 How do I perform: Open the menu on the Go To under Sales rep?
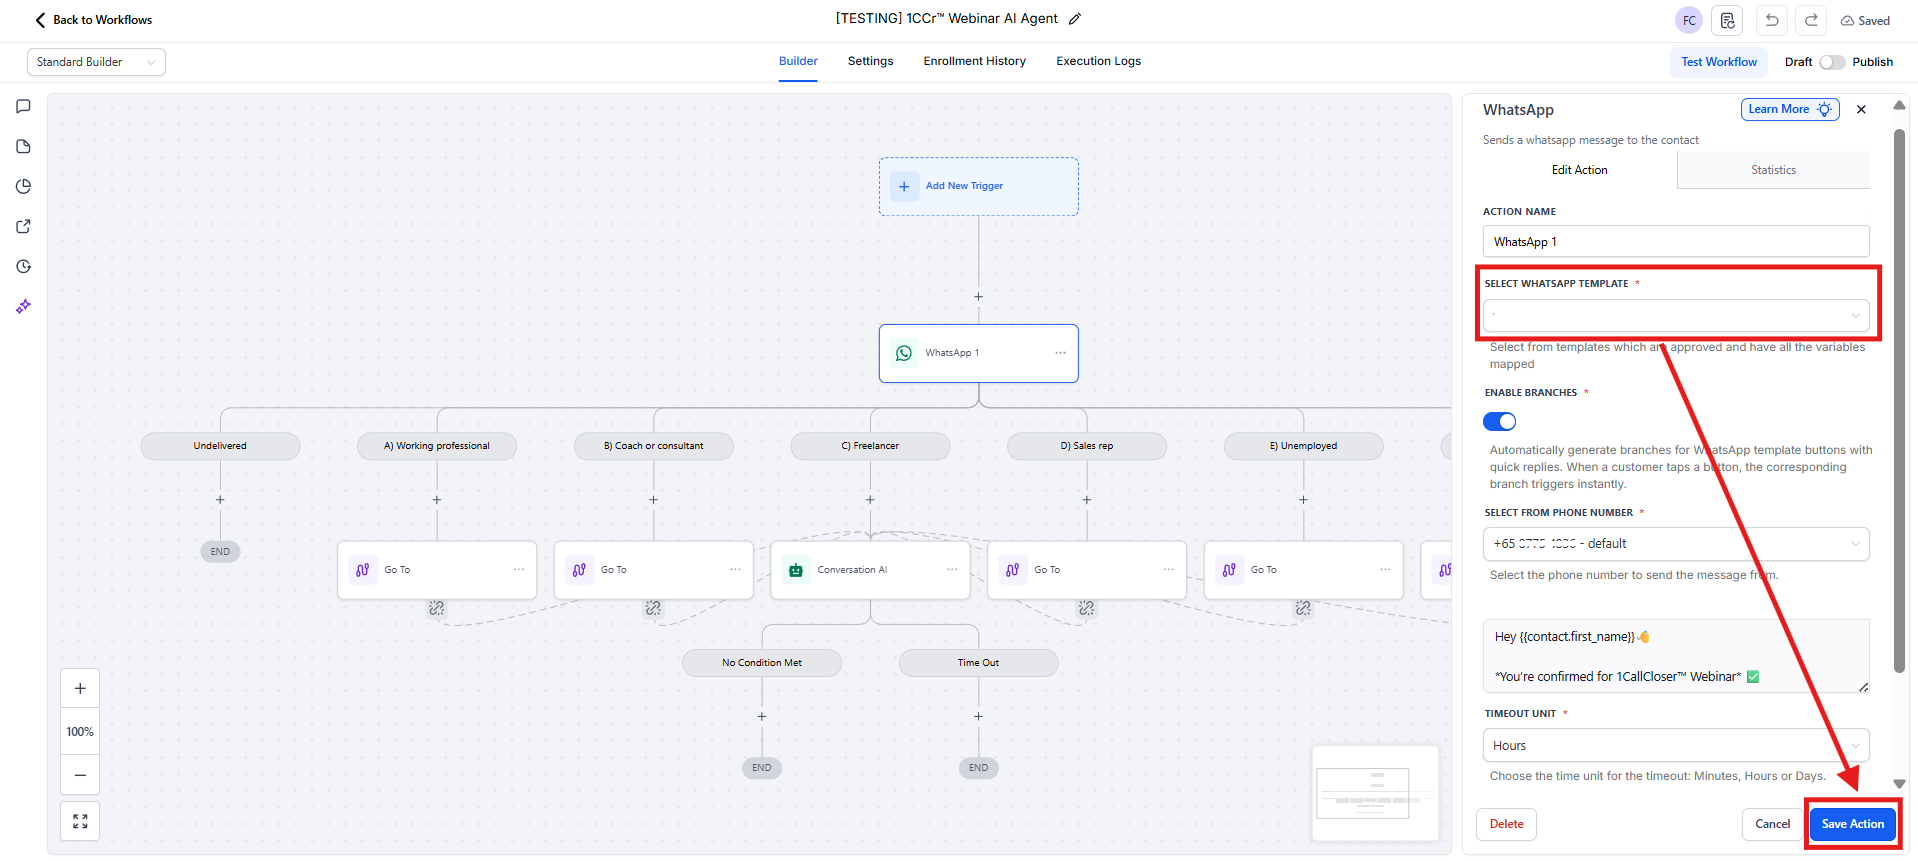[1169, 570]
